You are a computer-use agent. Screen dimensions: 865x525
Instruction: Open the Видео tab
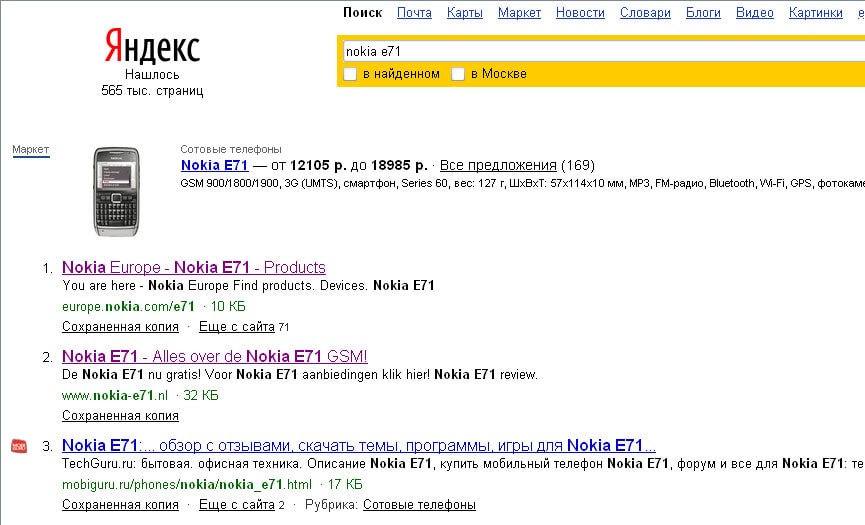point(755,13)
